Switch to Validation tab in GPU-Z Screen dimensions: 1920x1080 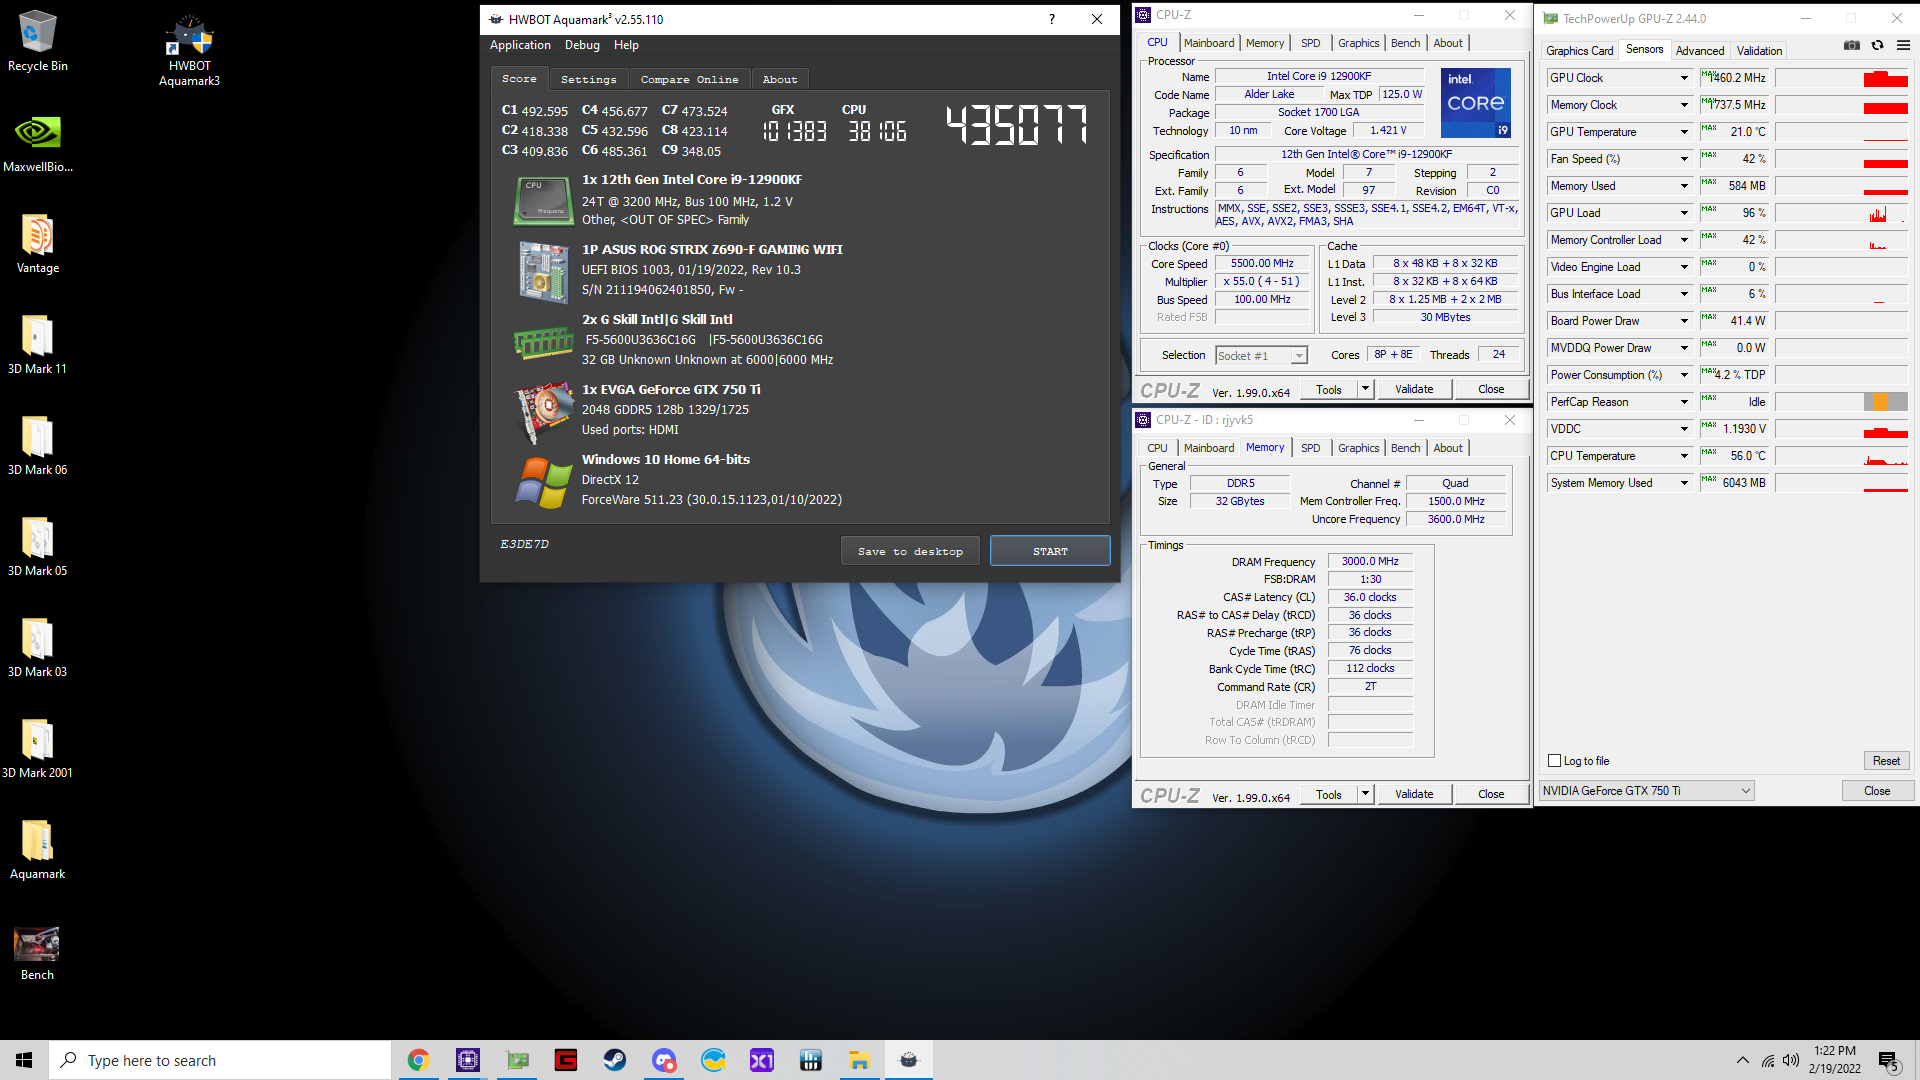coord(1759,50)
